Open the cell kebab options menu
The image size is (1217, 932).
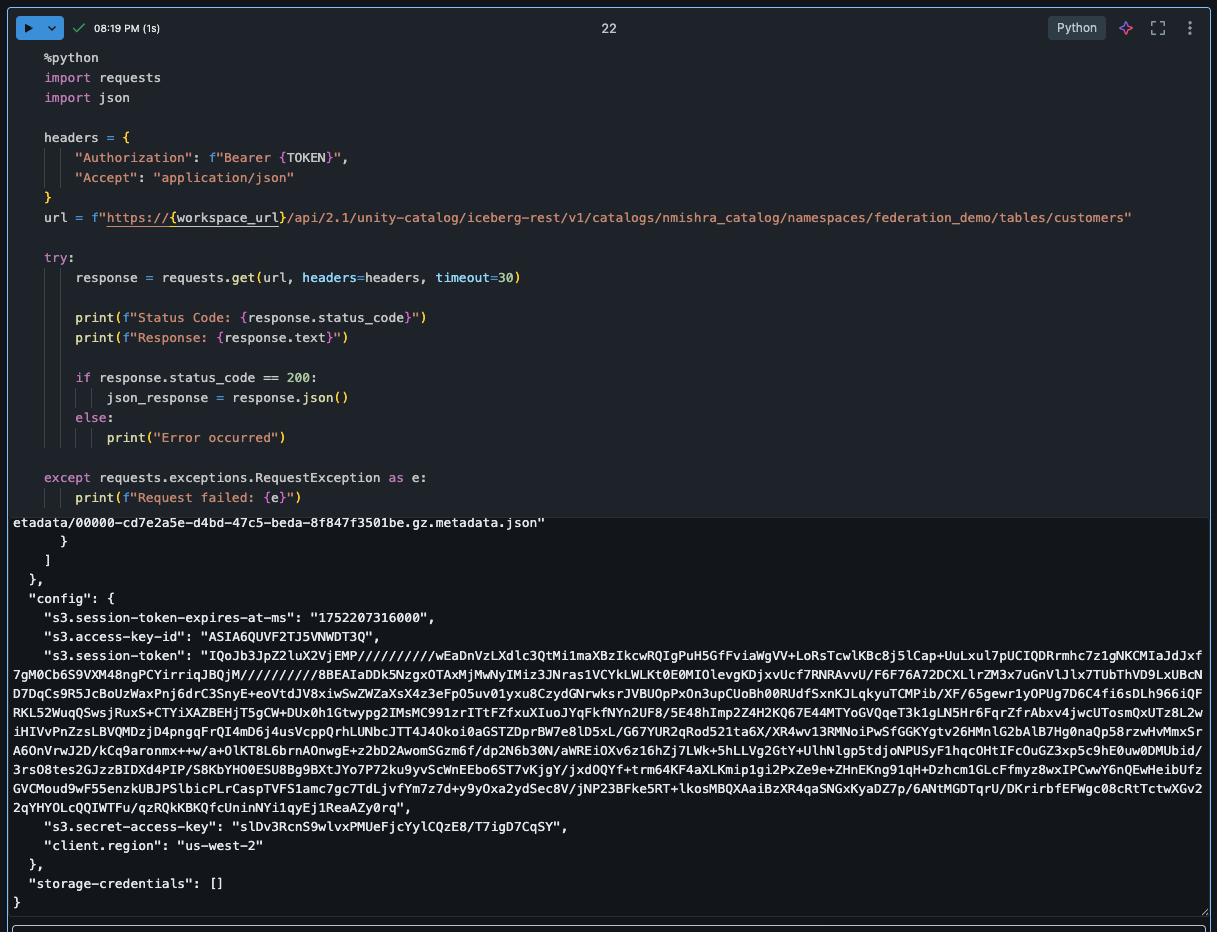1190,28
